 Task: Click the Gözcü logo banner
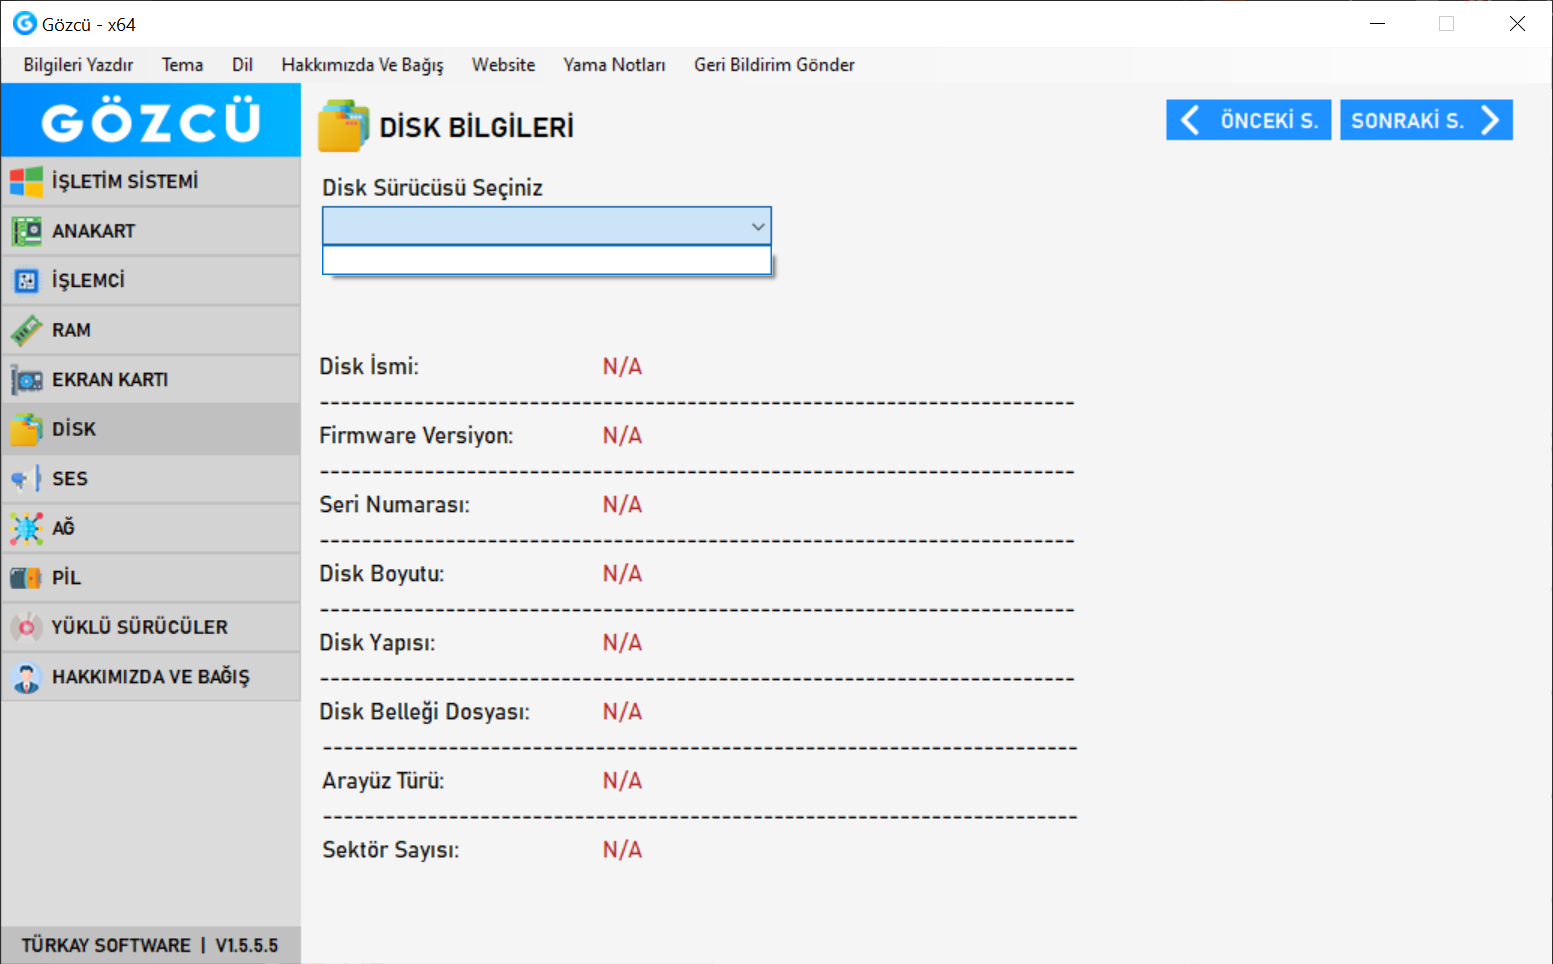(x=151, y=120)
